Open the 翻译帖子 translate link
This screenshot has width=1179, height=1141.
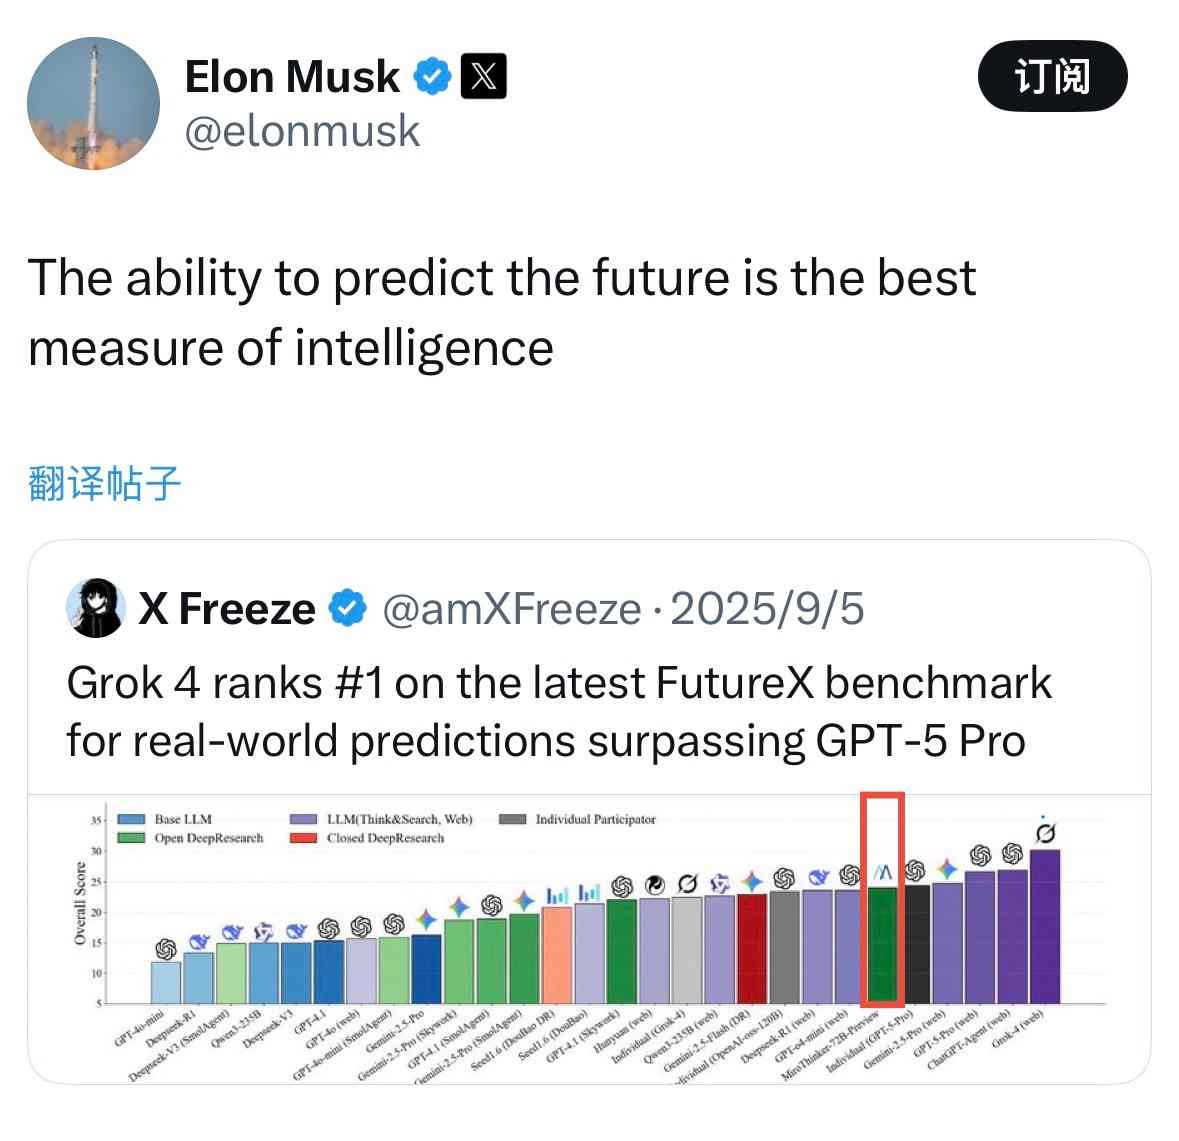[100, 483]
